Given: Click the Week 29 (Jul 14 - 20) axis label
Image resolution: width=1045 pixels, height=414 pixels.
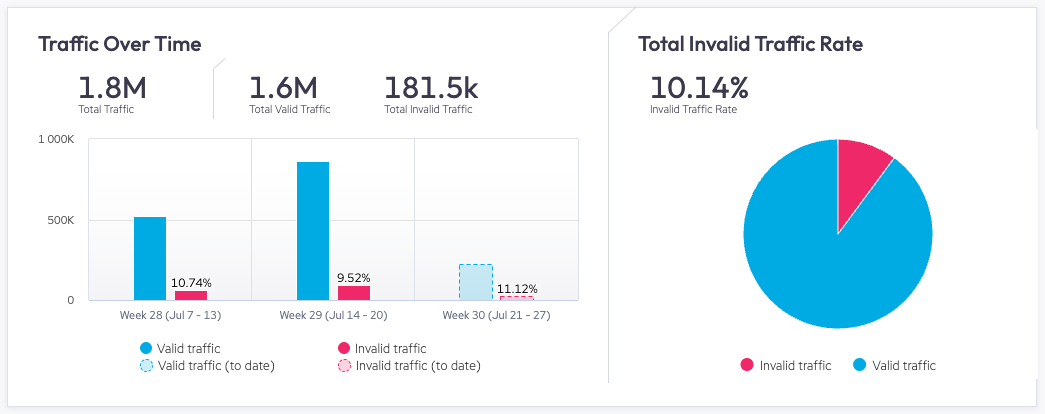Looking at the screenshot, I should [333, 316].
